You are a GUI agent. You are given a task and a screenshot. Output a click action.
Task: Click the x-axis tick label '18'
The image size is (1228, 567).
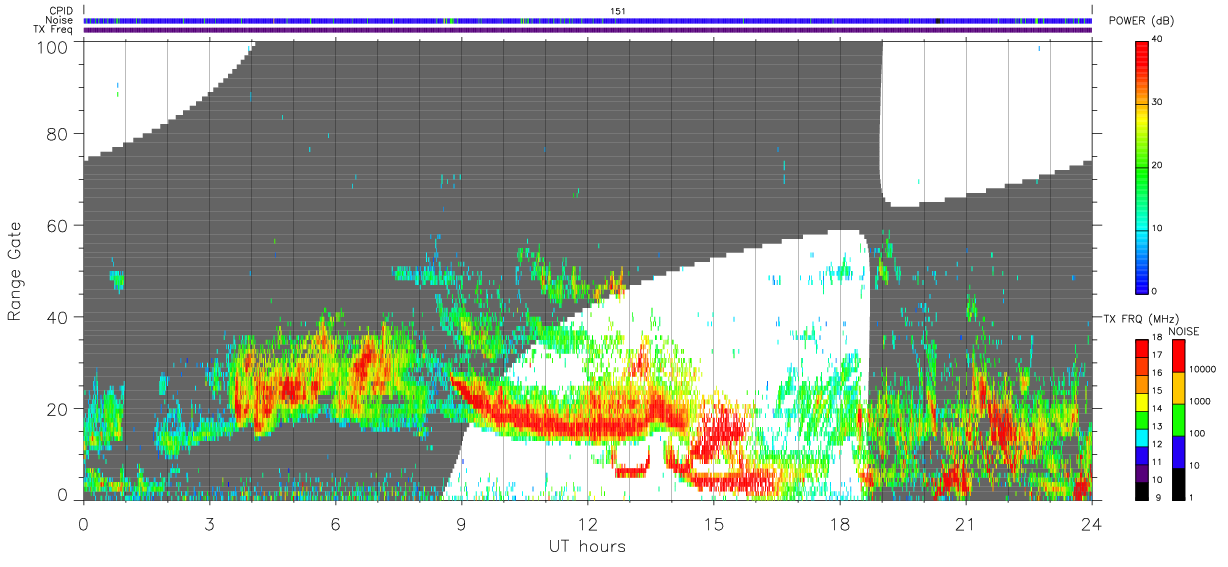[x=839, y=523]
